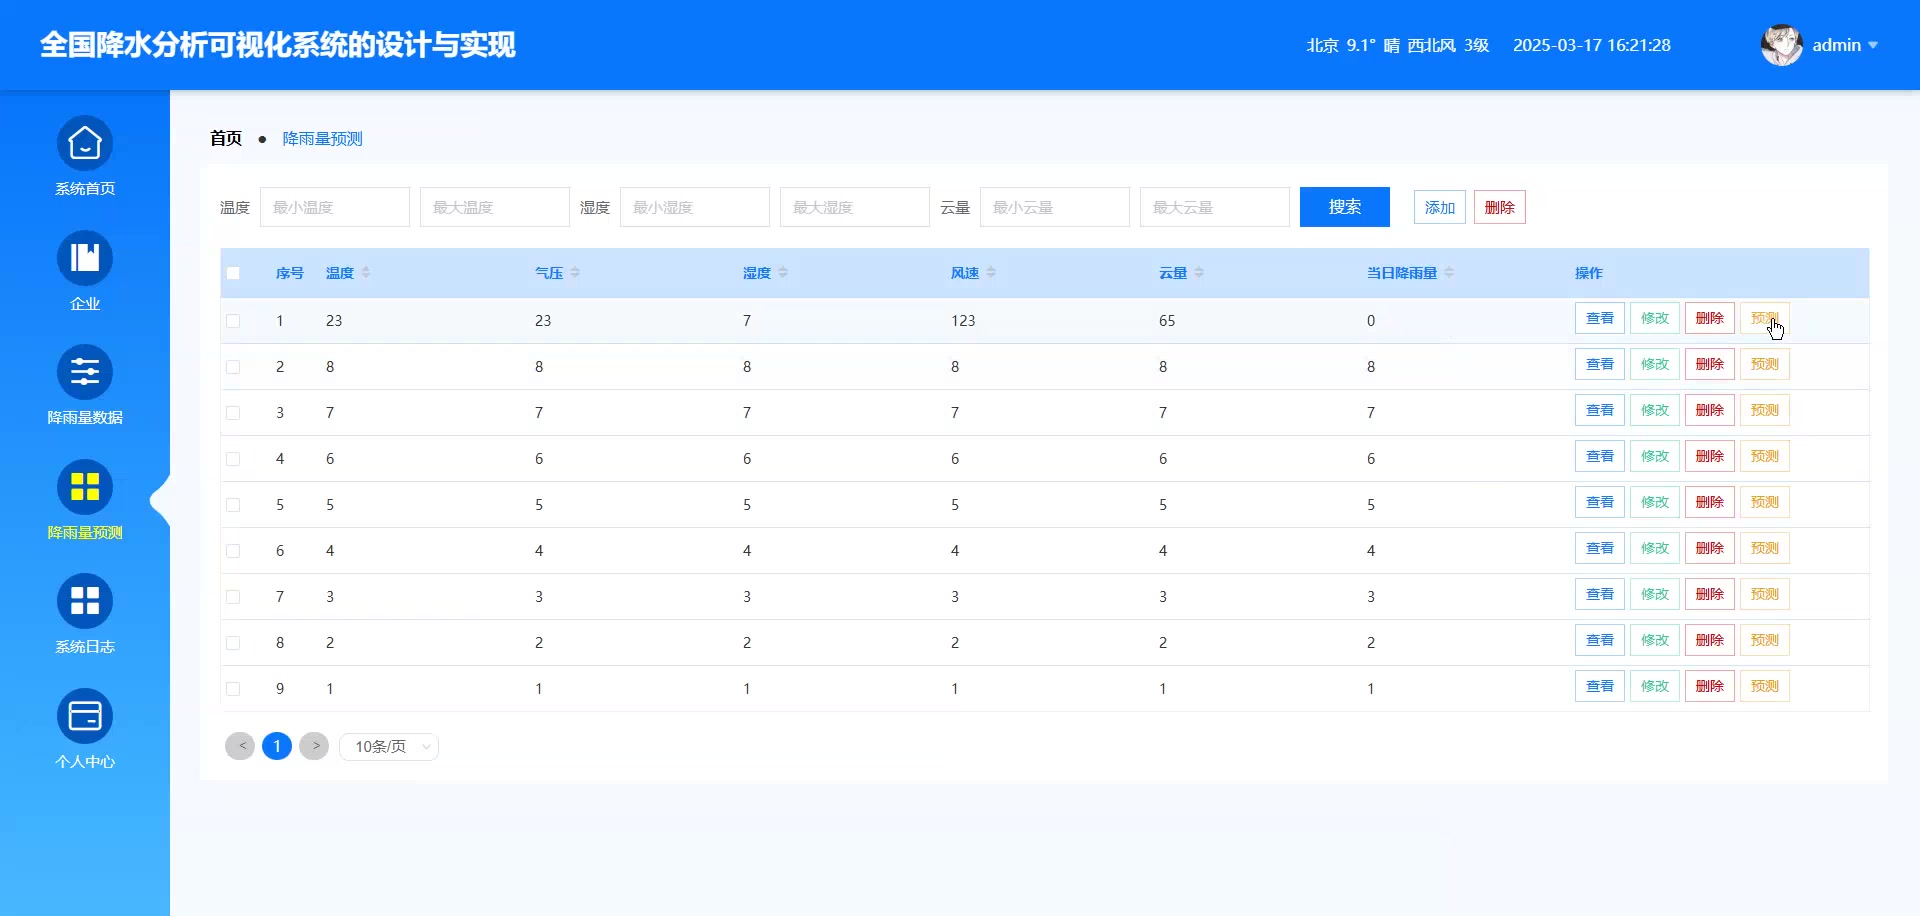Focus the 最大云量 input field
The height and width of the screenshot is (916, 1920).
click(x=1215, y=207)
